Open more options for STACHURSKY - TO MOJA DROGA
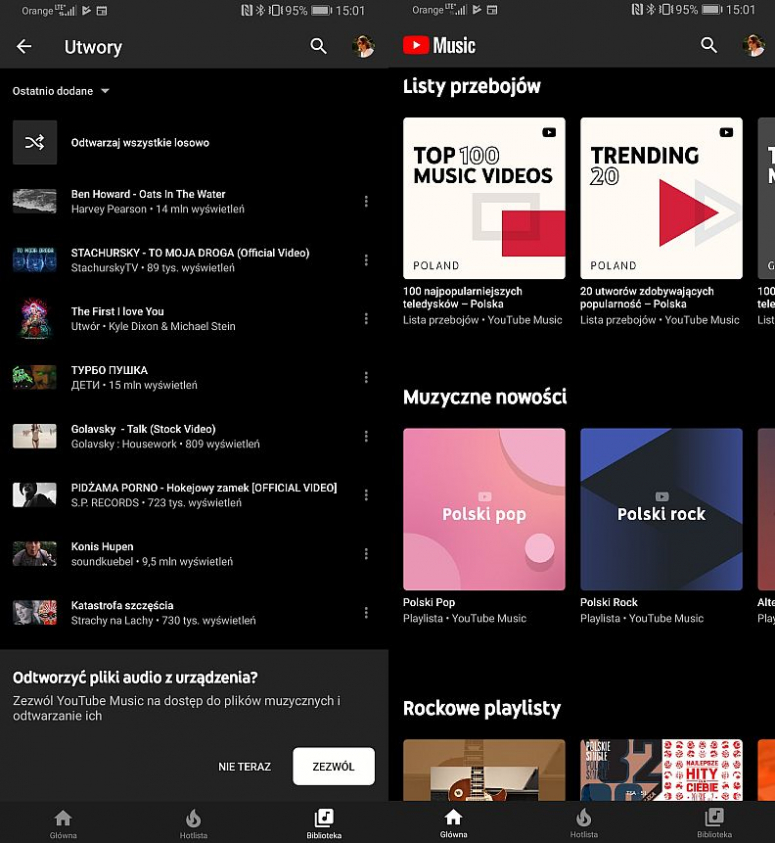This screenshot has width=775, height=843. [366, 260]
